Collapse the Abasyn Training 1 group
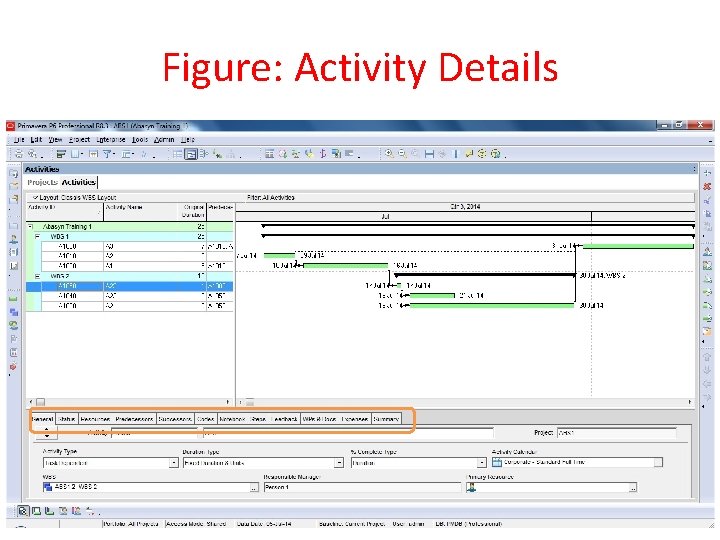Screen dimensions: 720x540 [31, 227]
